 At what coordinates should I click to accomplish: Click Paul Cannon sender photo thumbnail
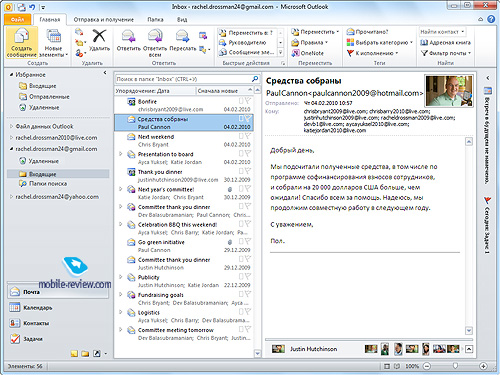pos(449,91)
